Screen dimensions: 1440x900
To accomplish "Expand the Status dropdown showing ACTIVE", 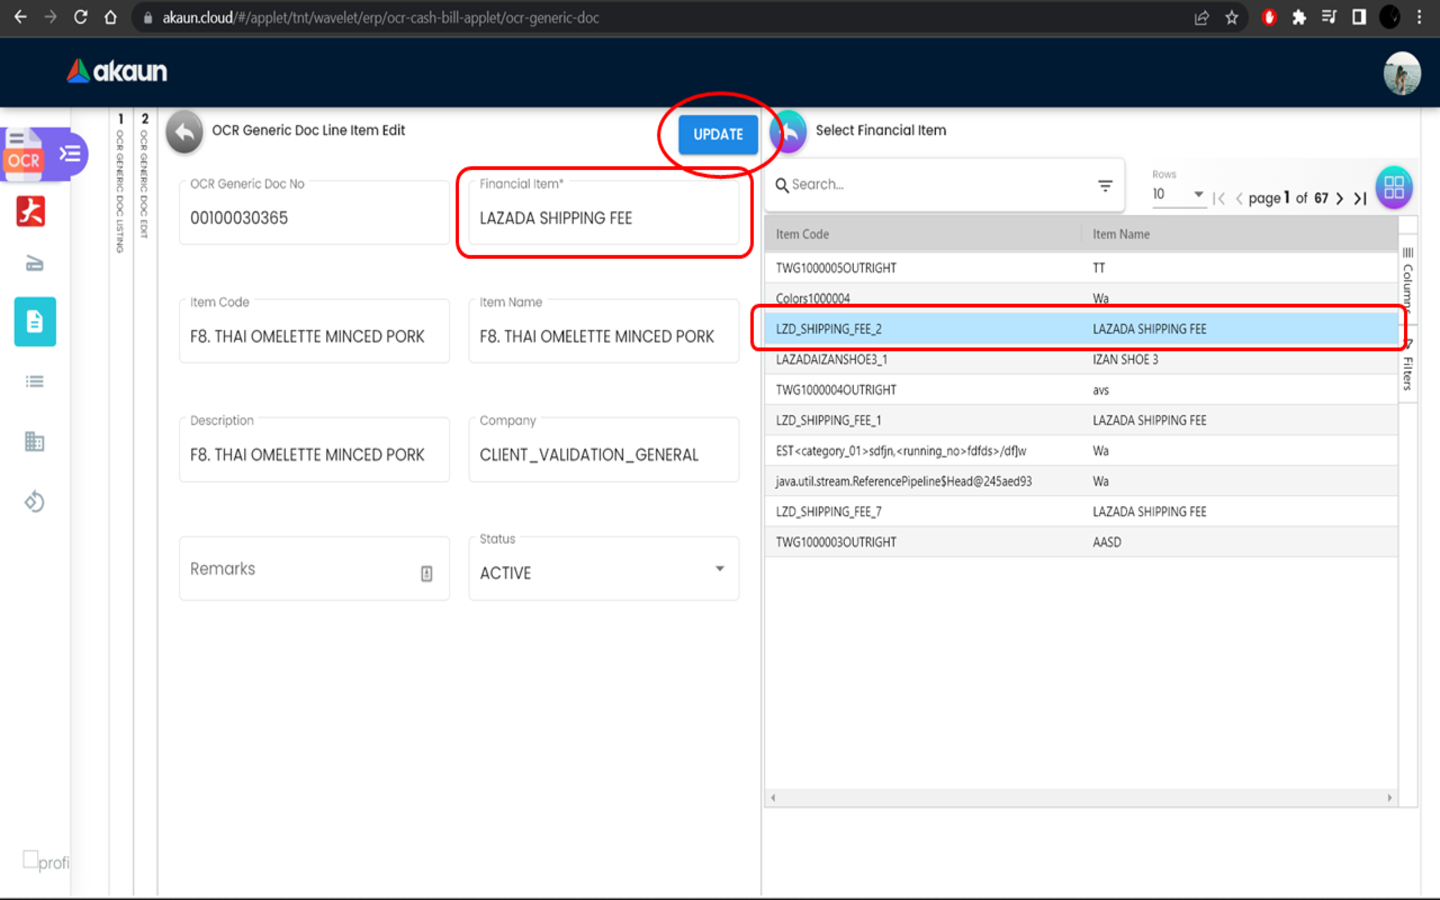I will (x=719, y=569).
